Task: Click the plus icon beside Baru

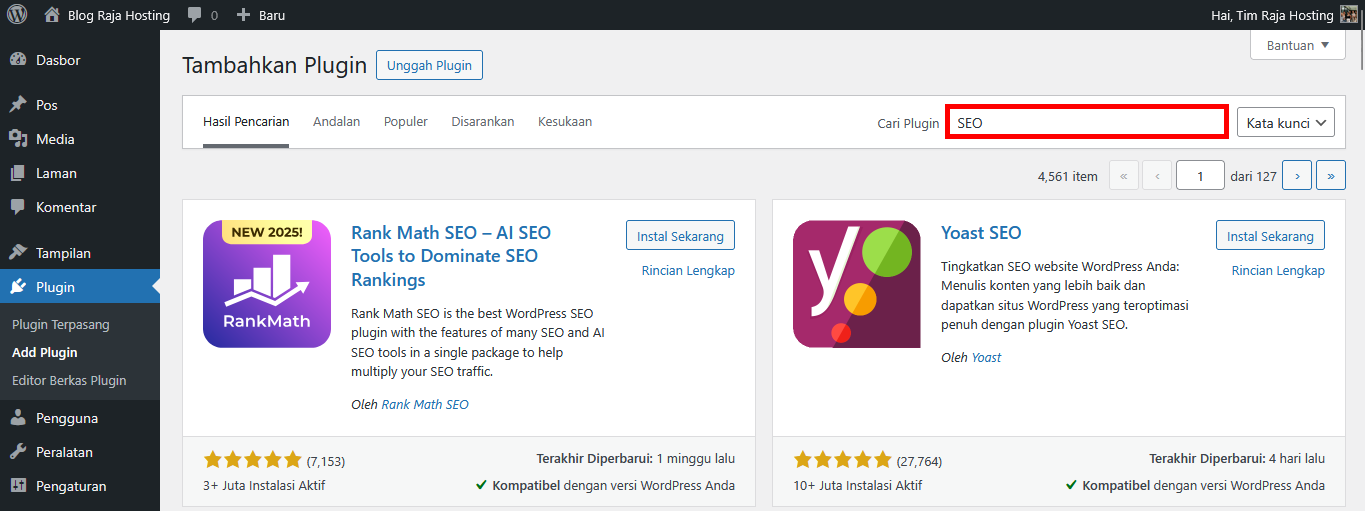Action: 243,15
